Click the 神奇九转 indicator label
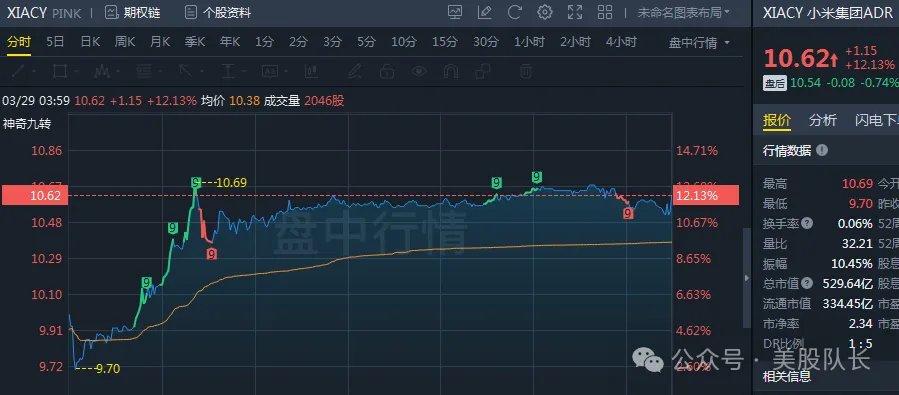This screenshot has height=395, width=899. pyautogui.click(x=27, y=124)
